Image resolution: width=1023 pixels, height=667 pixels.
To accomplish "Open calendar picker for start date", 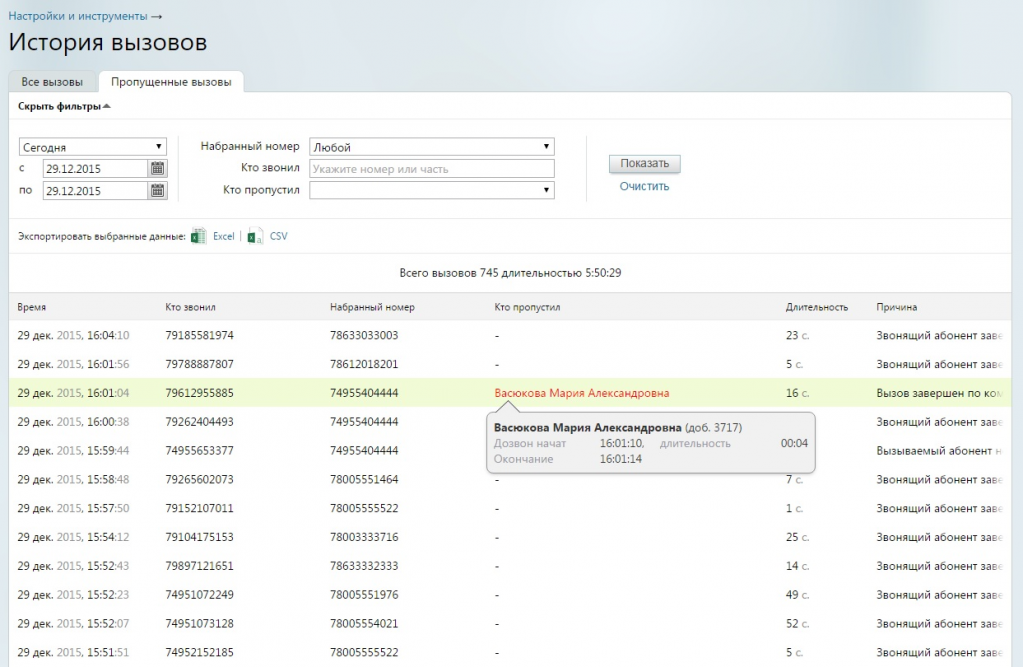I will click(158, 169).
